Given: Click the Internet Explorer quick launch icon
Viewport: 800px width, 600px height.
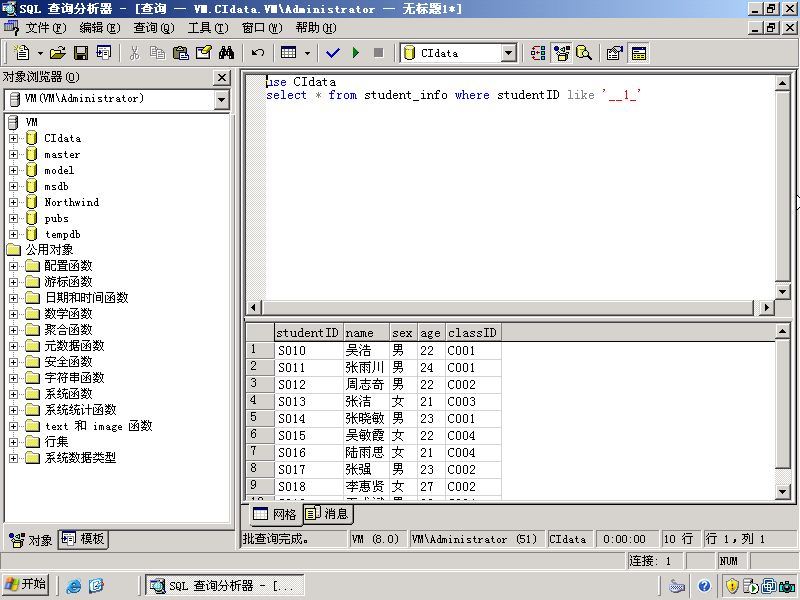Looking at the screenshot, I should tap(74, 586).
